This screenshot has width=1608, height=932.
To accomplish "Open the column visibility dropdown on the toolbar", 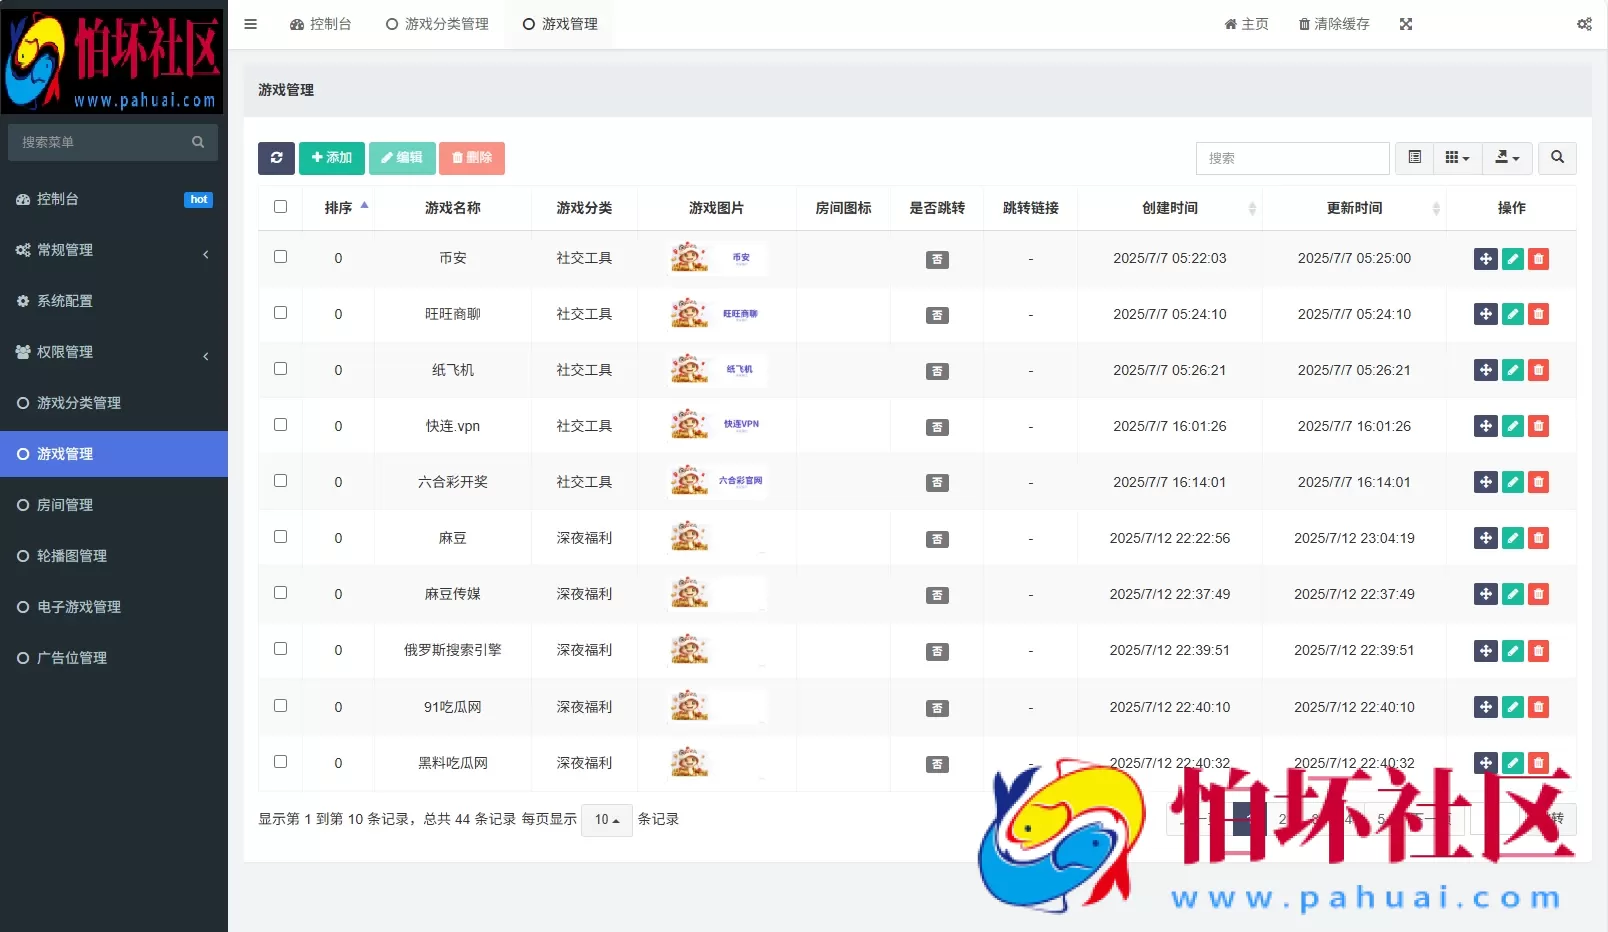I will 1457,158.
